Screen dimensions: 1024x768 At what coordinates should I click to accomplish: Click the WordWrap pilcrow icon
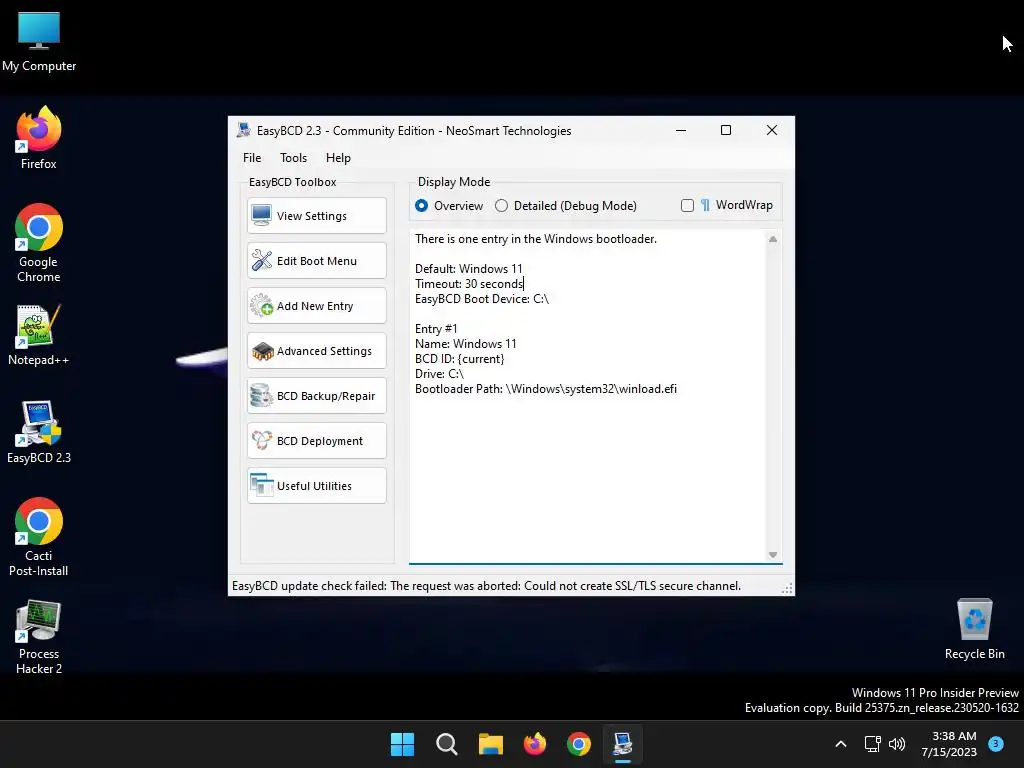(705, 205)
